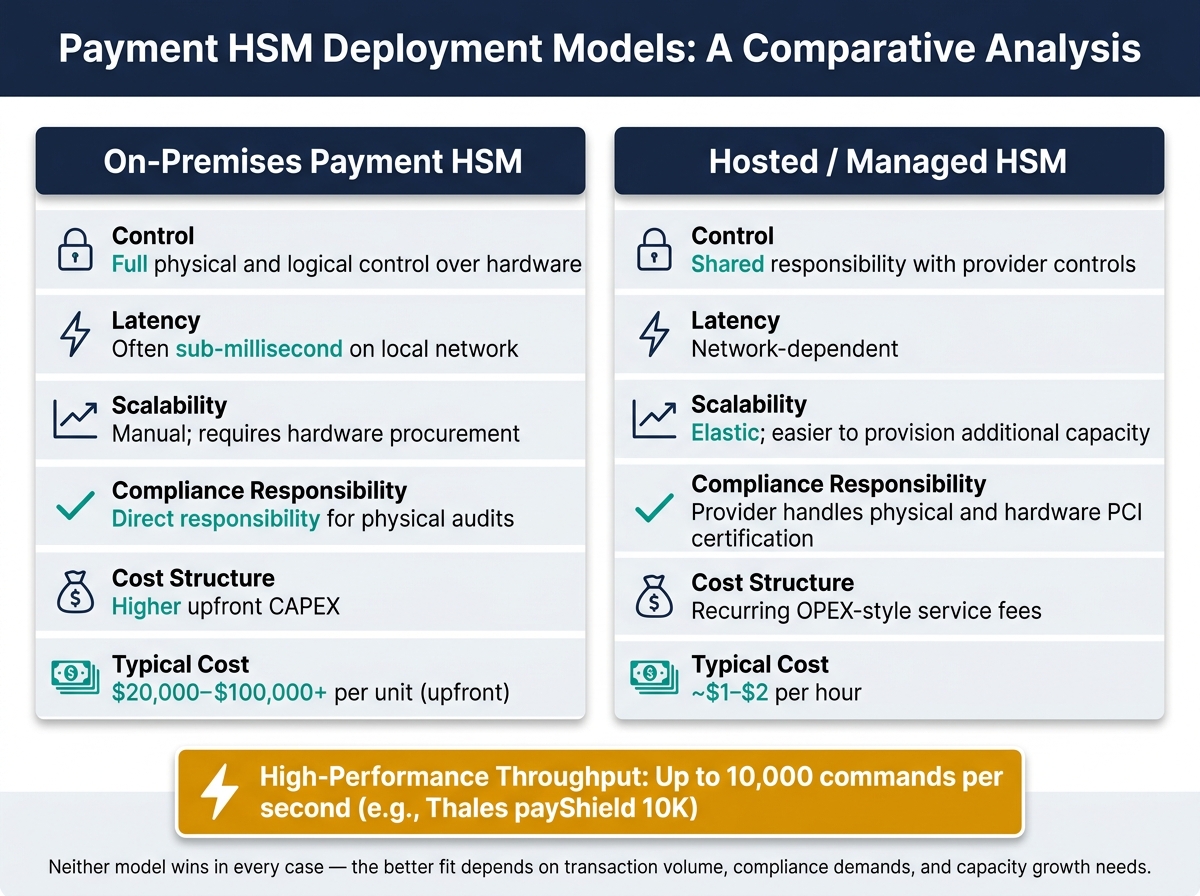Click 'Shared responsibility with provider controls'
Viewport: 1200px width, 896px height.
(x=914, y=264)
